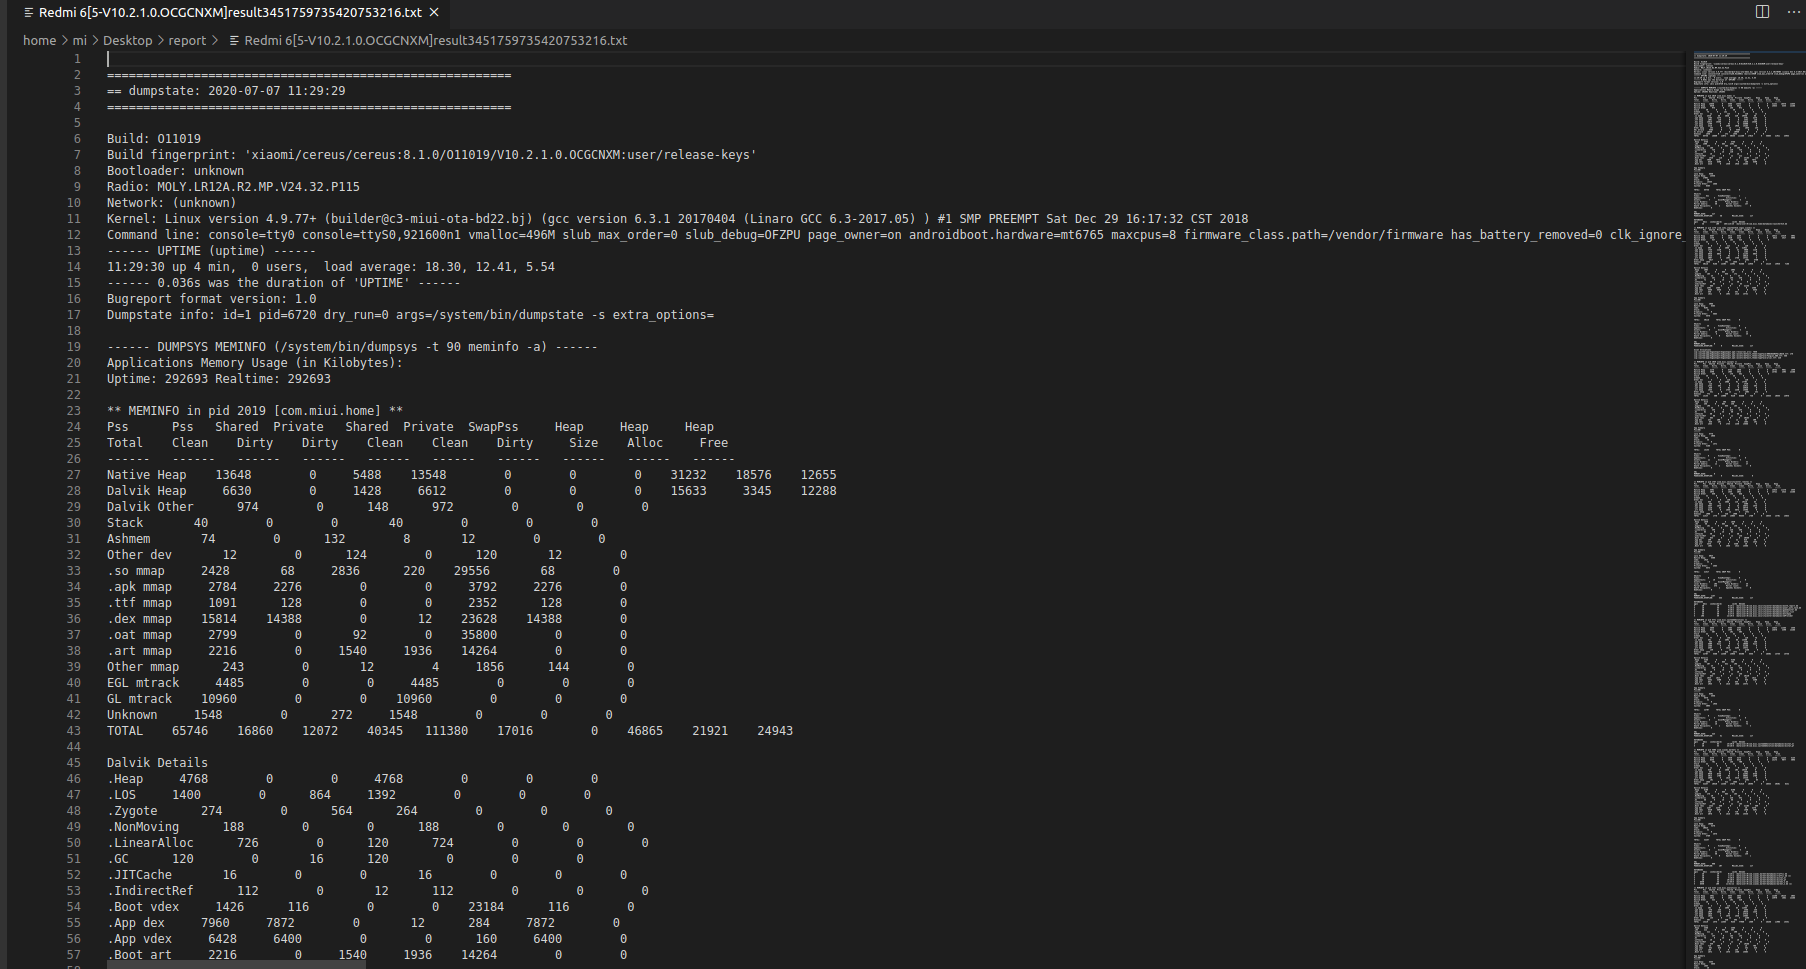Open the 'report' breadcrumb folder list
This screenshot has width=1806, height=969.
(187, 41)
